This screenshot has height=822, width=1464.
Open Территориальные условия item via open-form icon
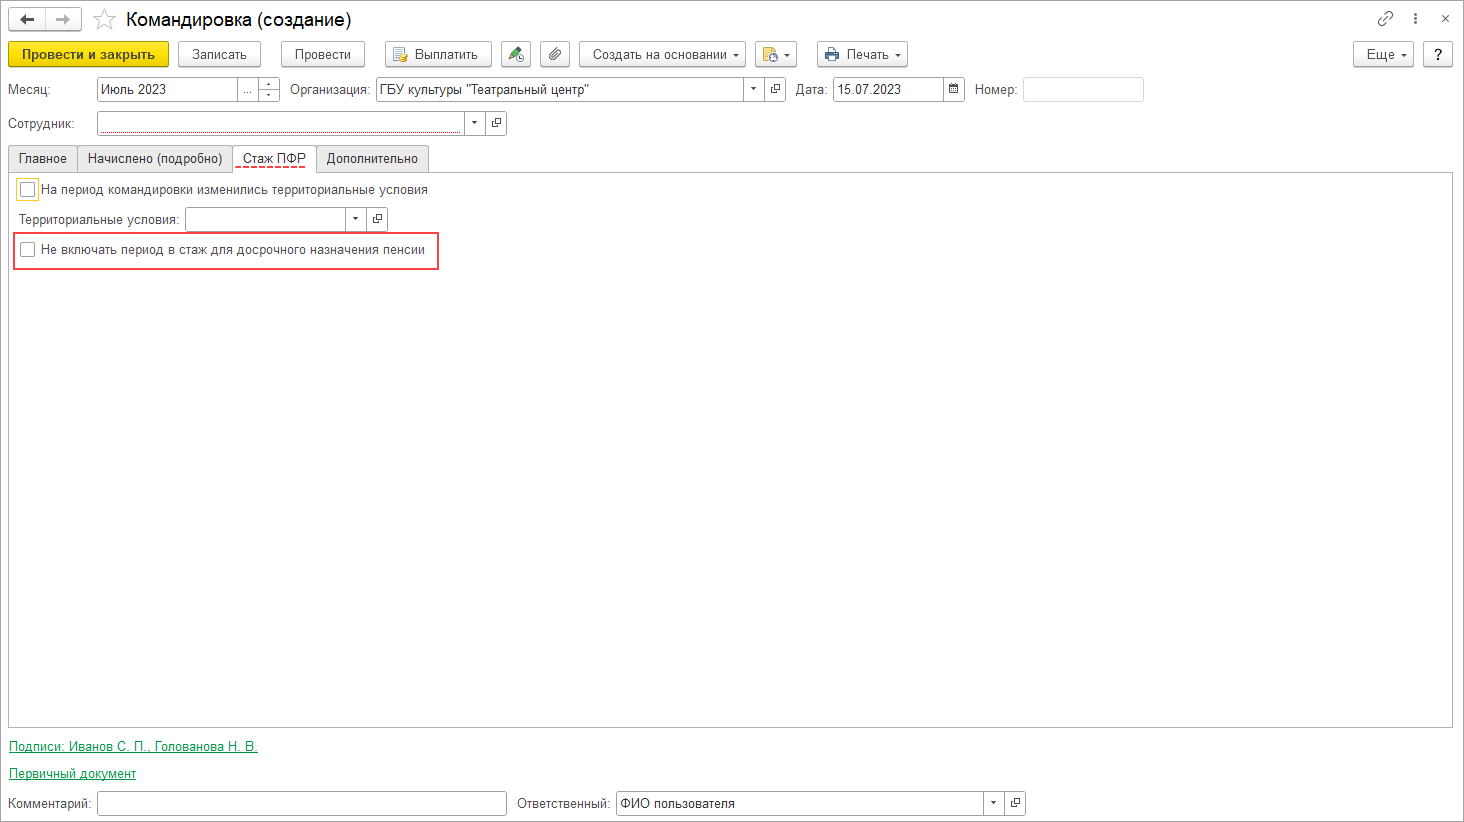click(x=377, y=219)
